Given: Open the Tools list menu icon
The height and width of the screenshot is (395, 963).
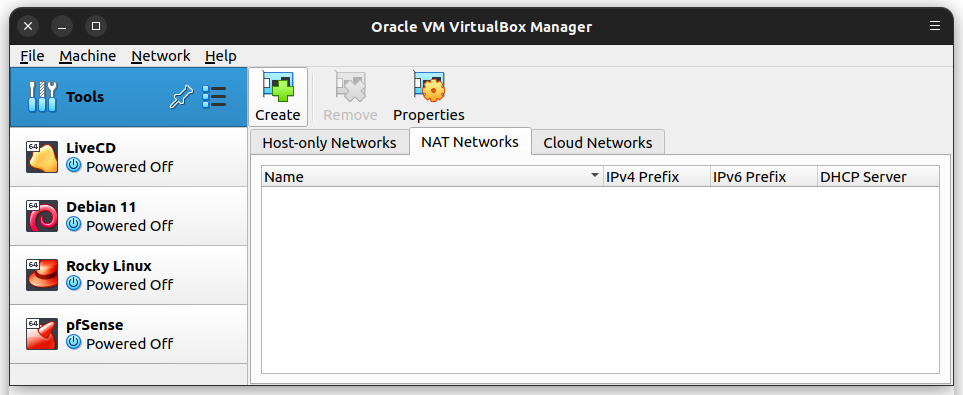Looking at the screenshot, I should pyautogui.click(x=214, y=97).
